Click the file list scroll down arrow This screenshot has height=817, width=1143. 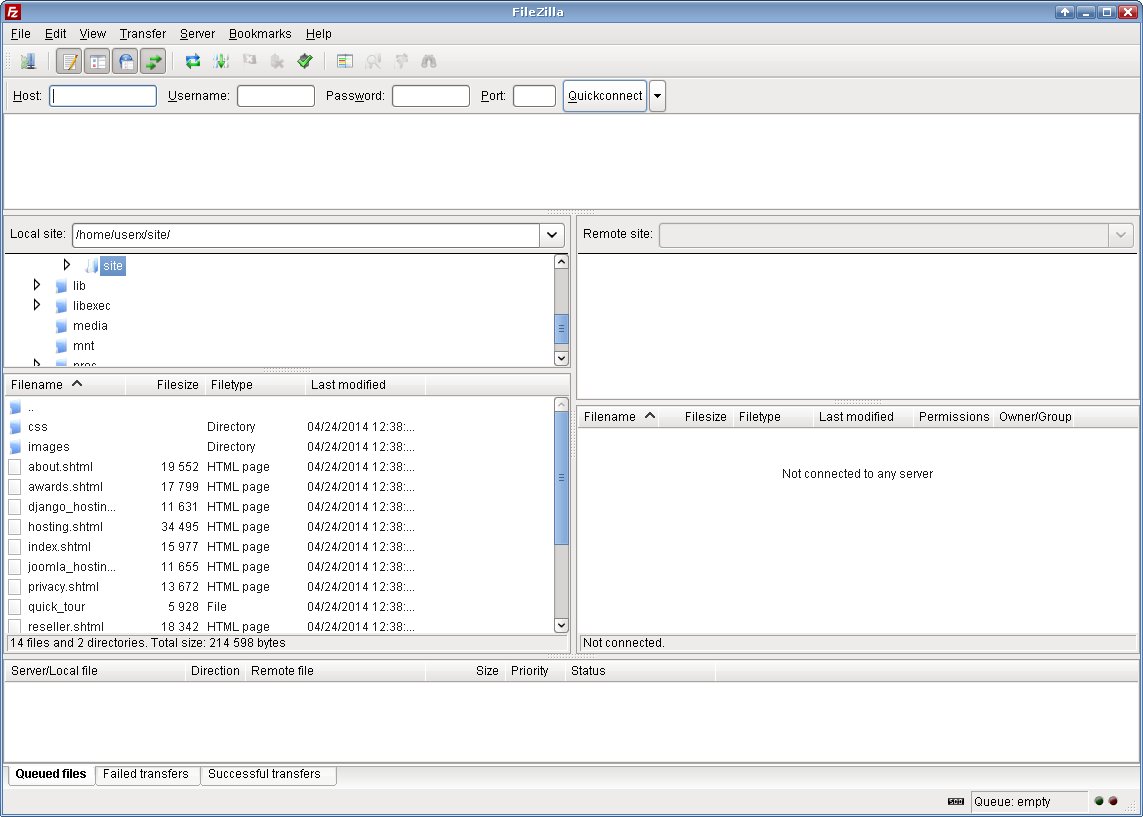pos(561,625)
